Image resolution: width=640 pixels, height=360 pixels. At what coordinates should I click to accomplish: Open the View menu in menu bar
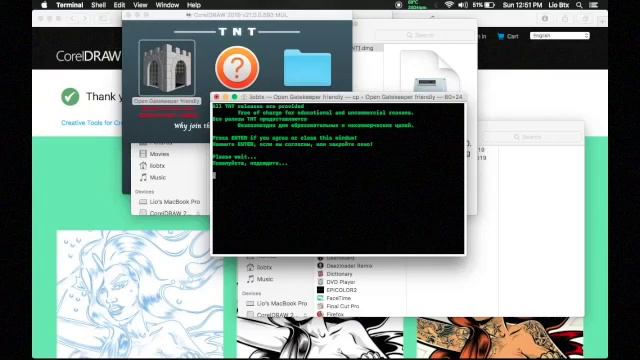click(140, 5)
